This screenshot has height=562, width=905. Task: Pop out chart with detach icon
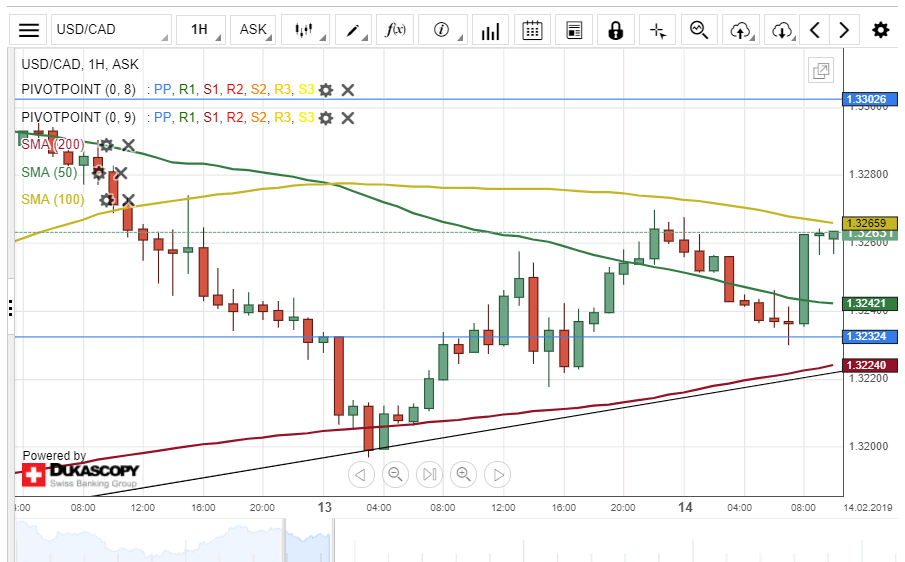[x=821, y=70]
